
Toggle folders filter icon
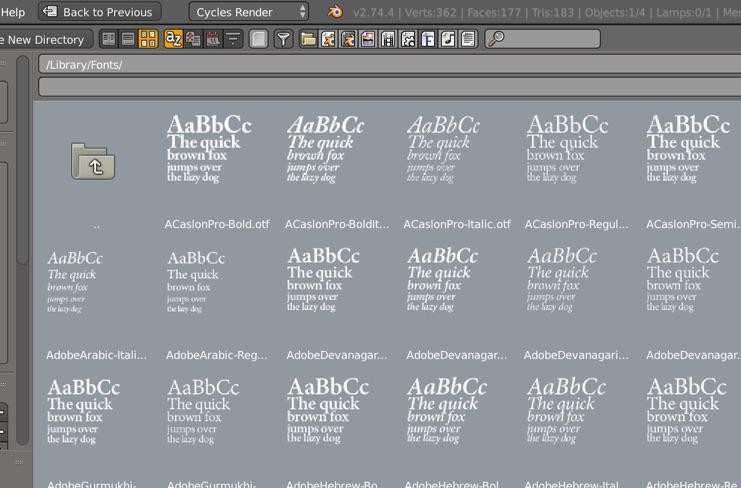click(x=308, y=39)
